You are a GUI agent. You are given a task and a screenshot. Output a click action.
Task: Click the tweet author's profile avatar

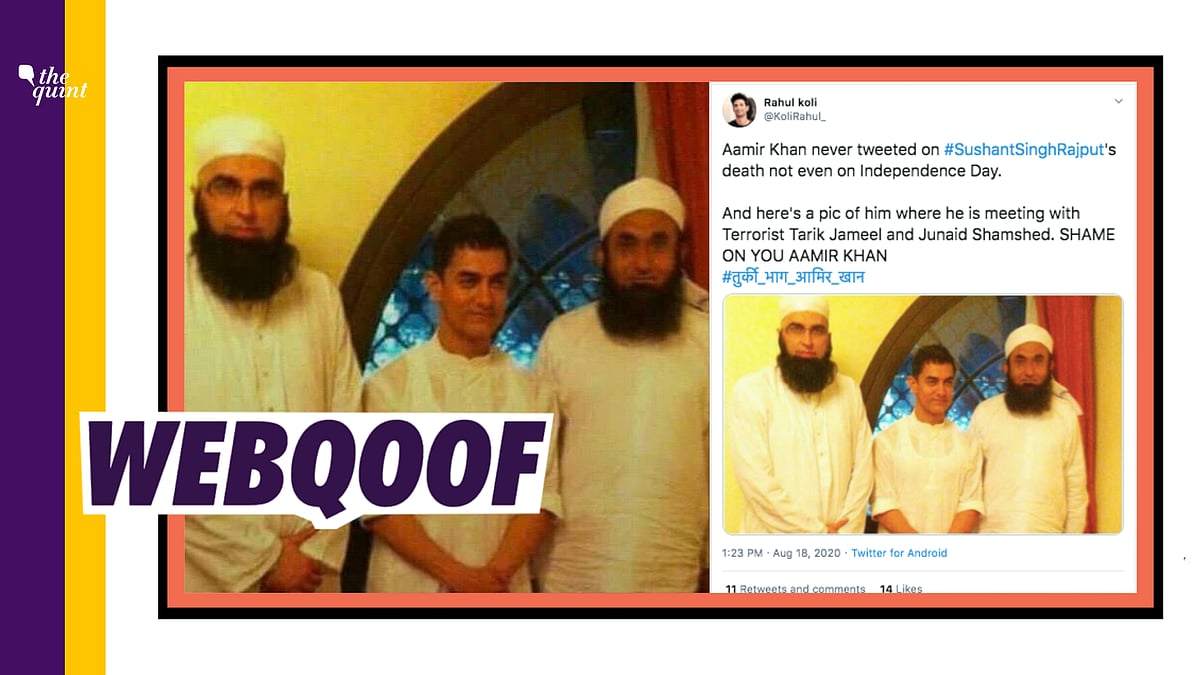coord(739,110)
